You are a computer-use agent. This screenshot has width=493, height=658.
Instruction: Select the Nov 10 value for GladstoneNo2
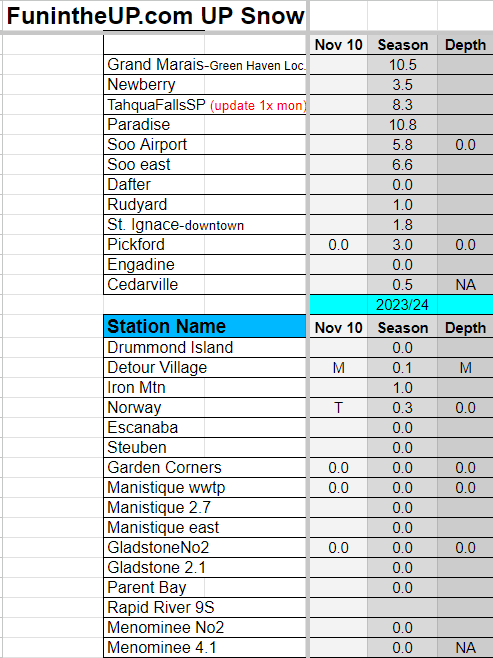[x=339, y=548]
